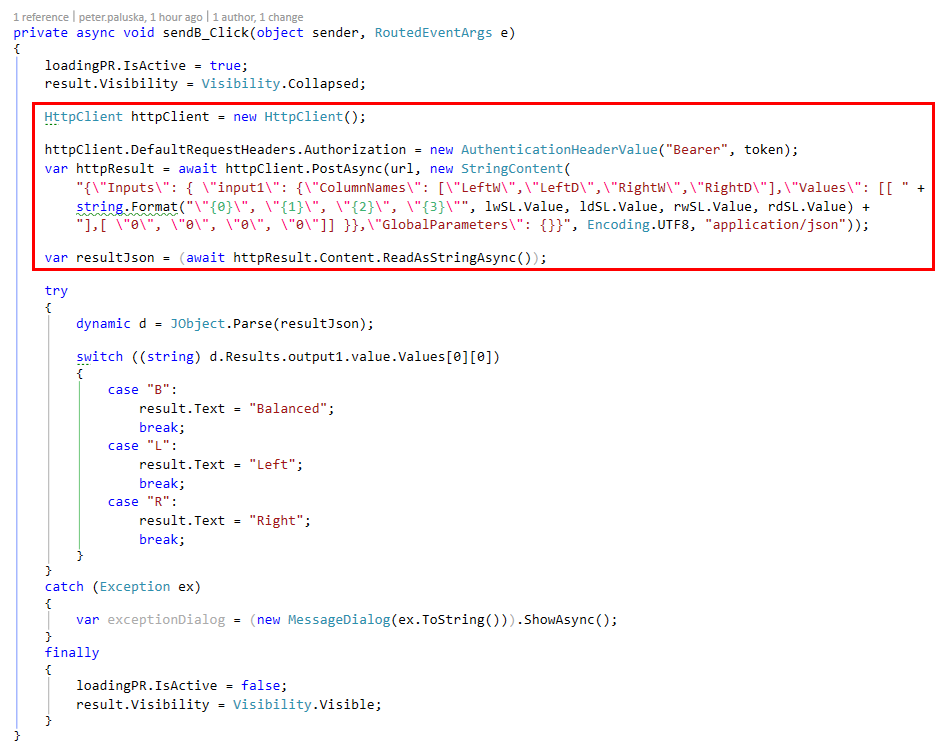Open the '1 reference' CodeLens link
The width and height of the screenshot is (945, 748).
click(41, 17)
